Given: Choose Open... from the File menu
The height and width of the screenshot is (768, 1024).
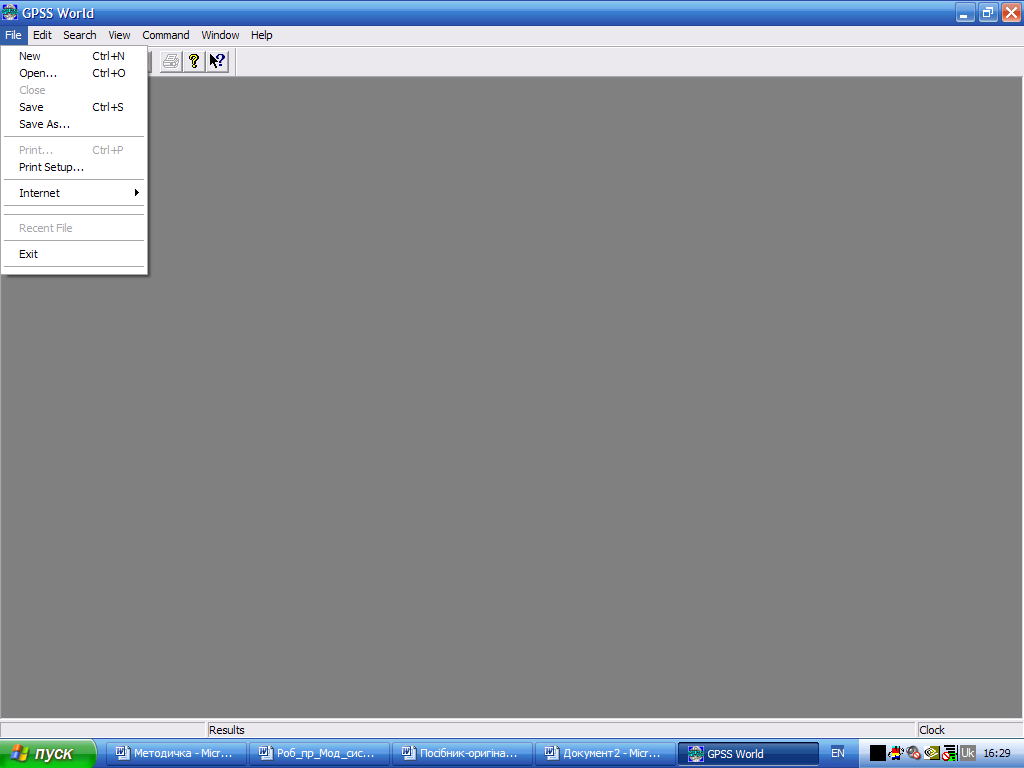Looking at the screenshot, I should 74,73.
